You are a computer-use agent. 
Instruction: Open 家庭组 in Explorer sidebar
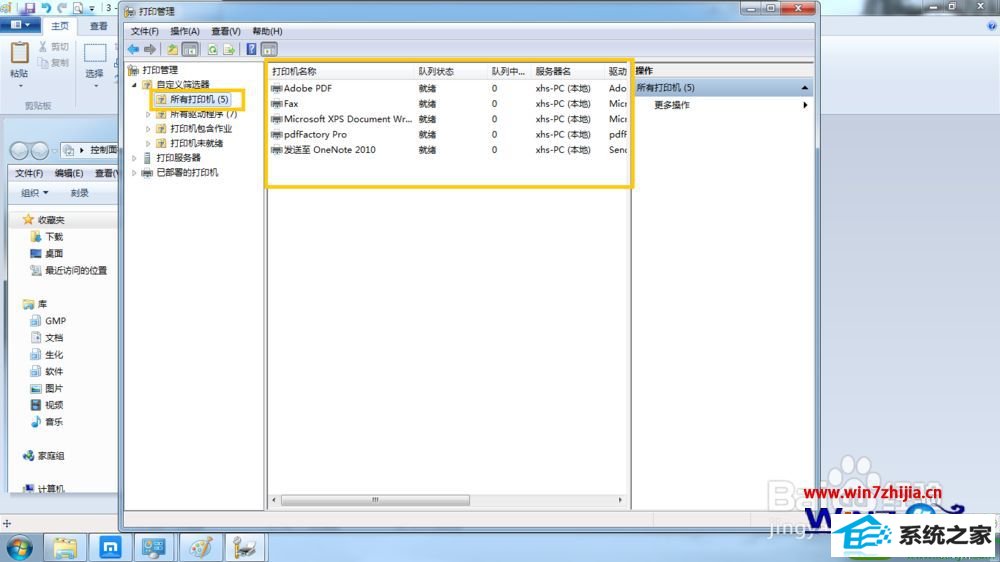(43, 456)
